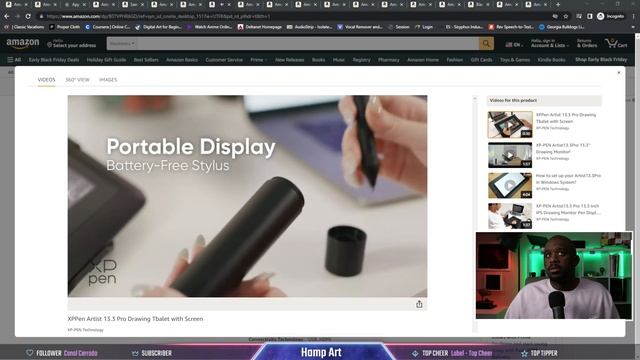Click the XPPen Artist 13.3 Pro video title text
This screenshot has height=360, width=640.
click(x=135, y=319)
